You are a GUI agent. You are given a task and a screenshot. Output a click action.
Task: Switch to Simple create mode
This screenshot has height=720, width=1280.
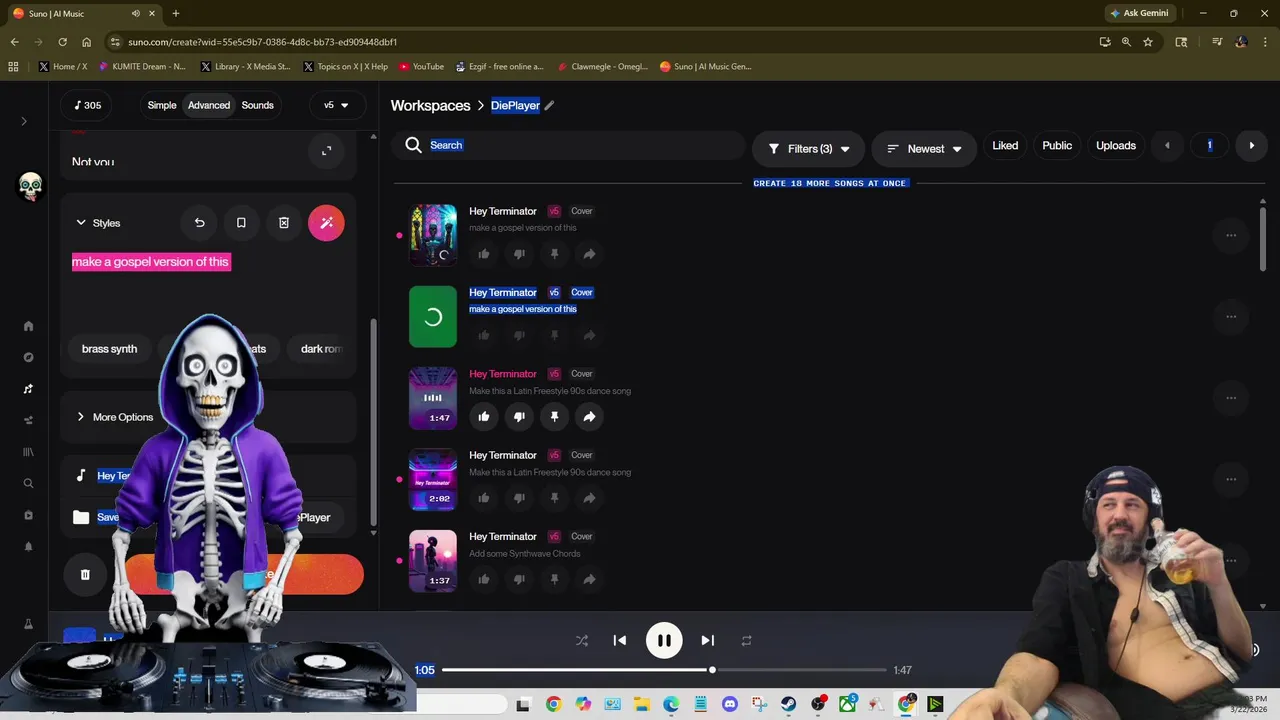162,105
